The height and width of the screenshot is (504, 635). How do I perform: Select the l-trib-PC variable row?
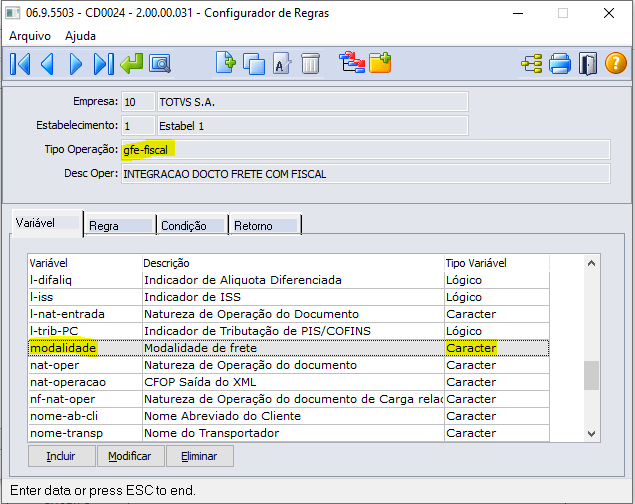tap(289, 331)
